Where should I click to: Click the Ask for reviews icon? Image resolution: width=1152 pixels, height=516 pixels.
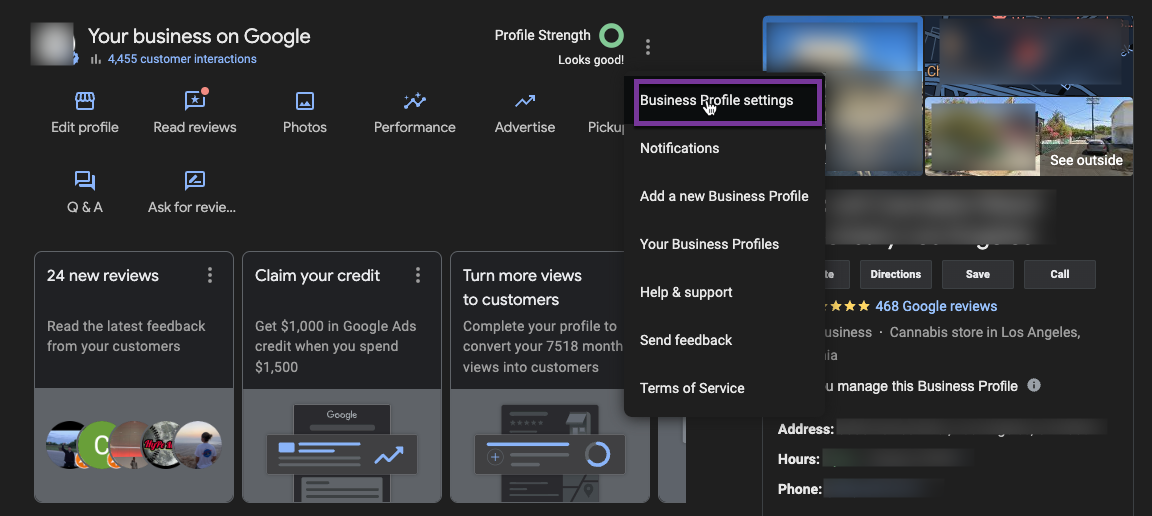click(x=195, y=181)
